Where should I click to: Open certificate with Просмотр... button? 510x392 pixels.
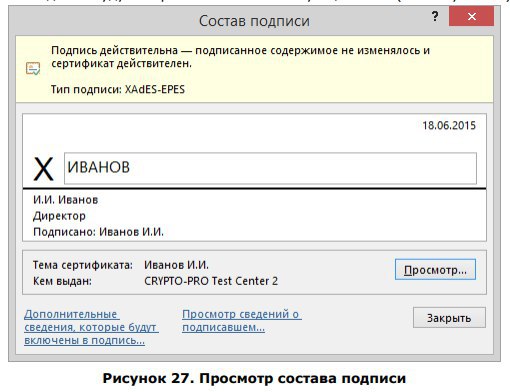[435, 269]
